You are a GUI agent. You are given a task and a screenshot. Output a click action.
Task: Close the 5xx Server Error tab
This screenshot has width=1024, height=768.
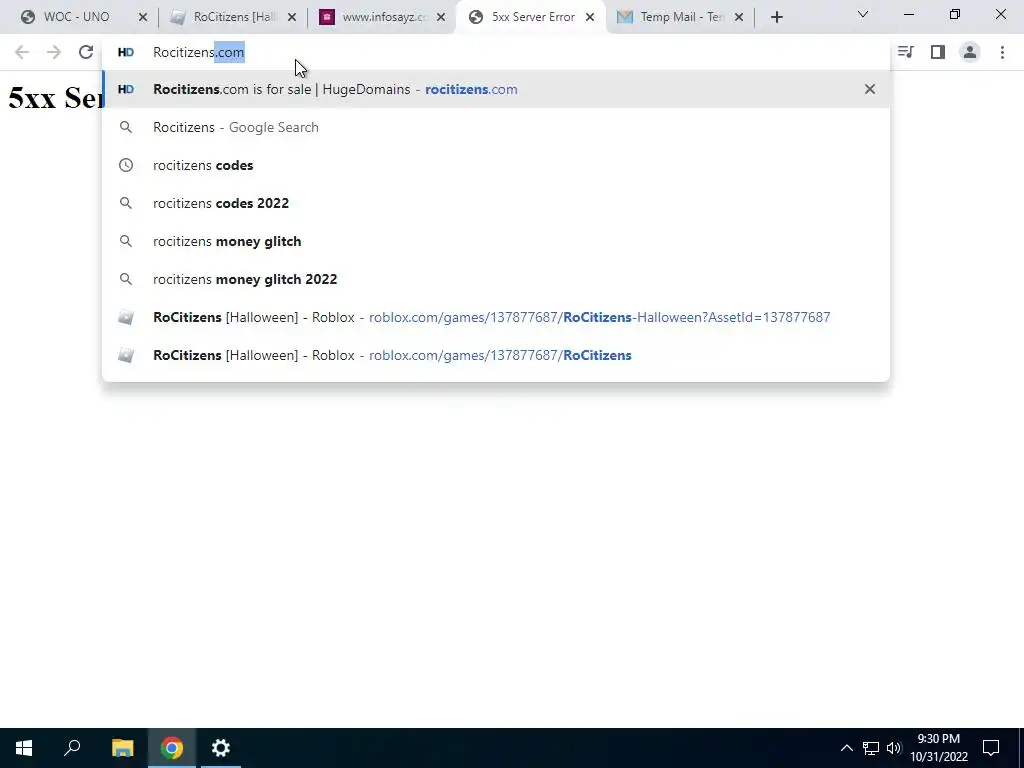click(590, 18)
